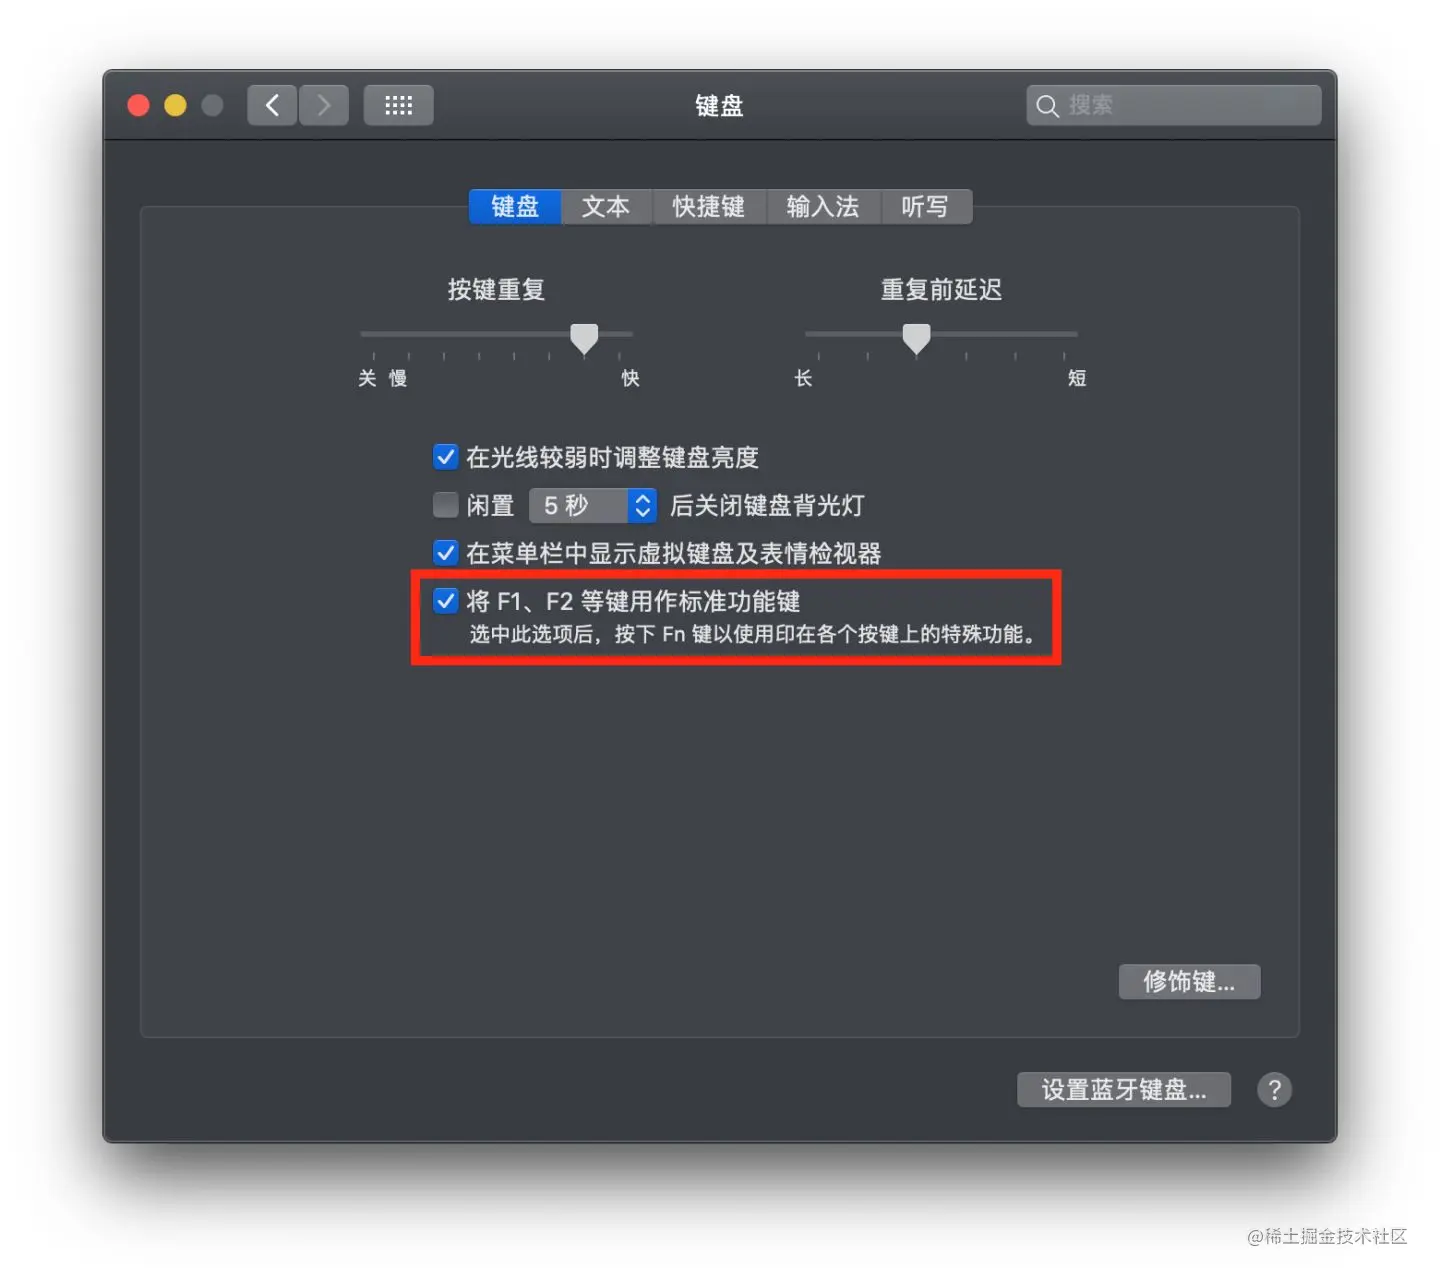Open the 输入法 tab
The height and width of the screenshot is (1279, 1440).
[x=823, y=207]
